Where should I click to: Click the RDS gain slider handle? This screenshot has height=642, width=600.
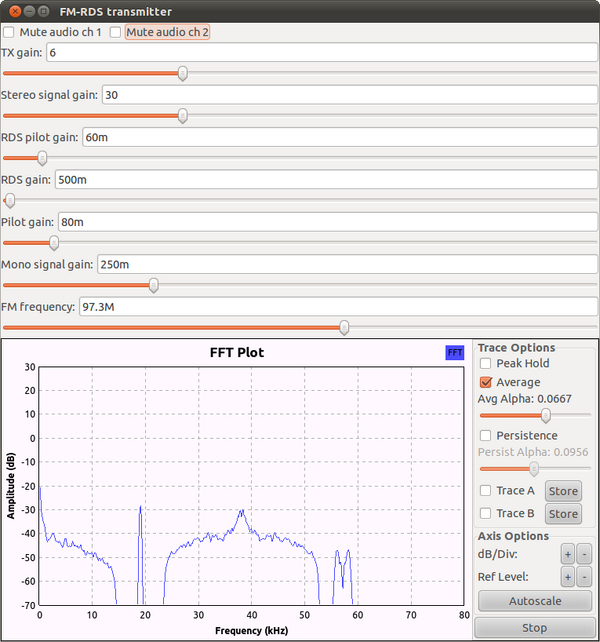pos(10,201)
